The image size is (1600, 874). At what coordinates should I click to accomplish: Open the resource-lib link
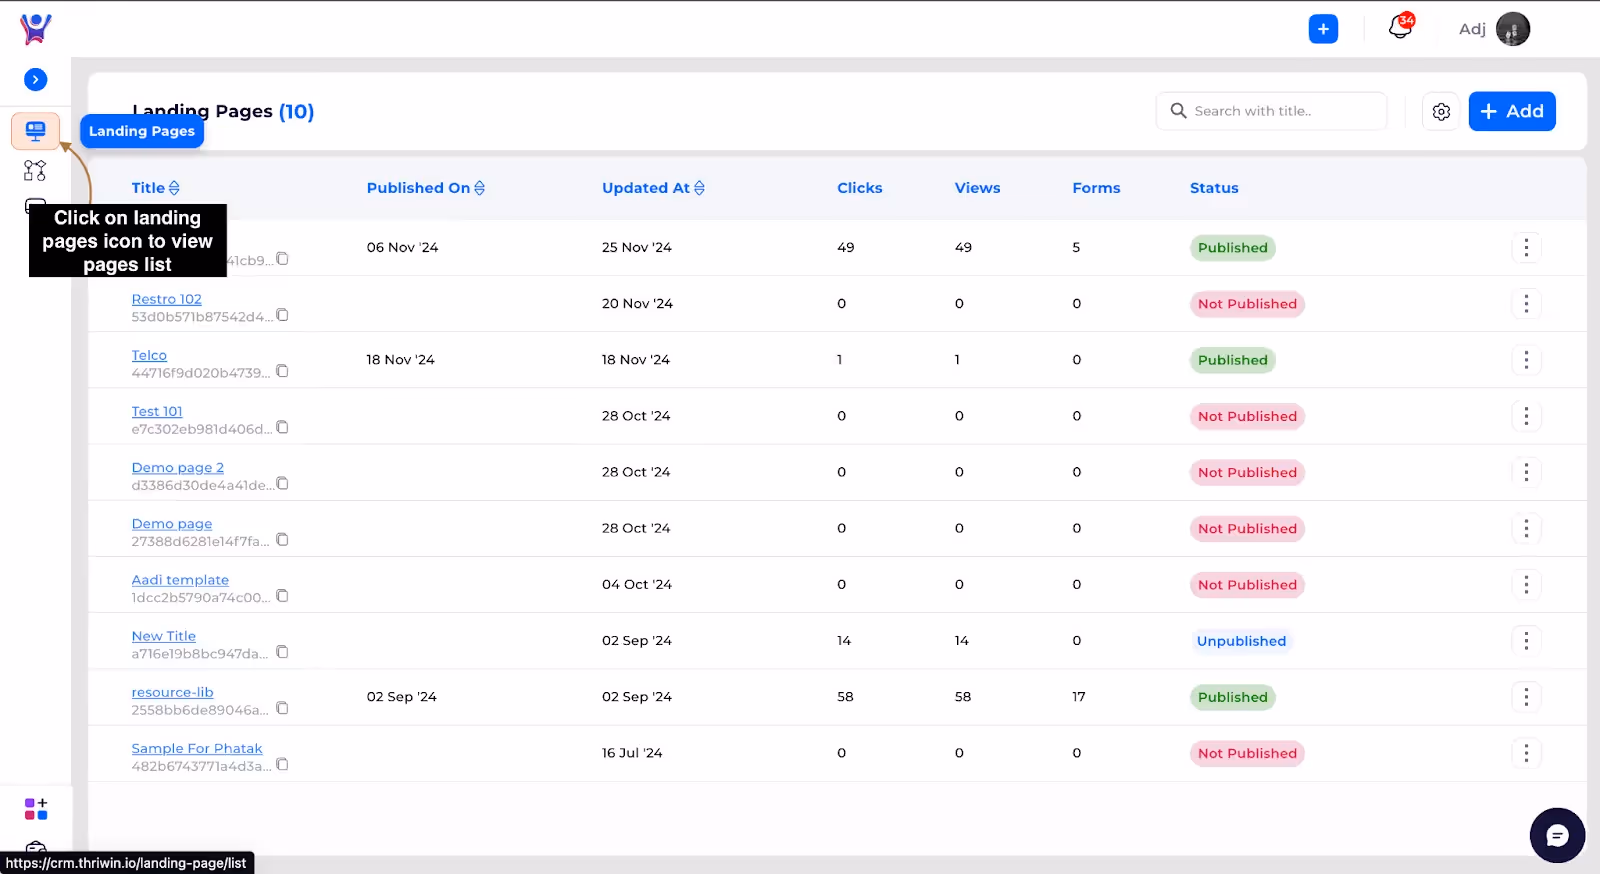[172, 692]
